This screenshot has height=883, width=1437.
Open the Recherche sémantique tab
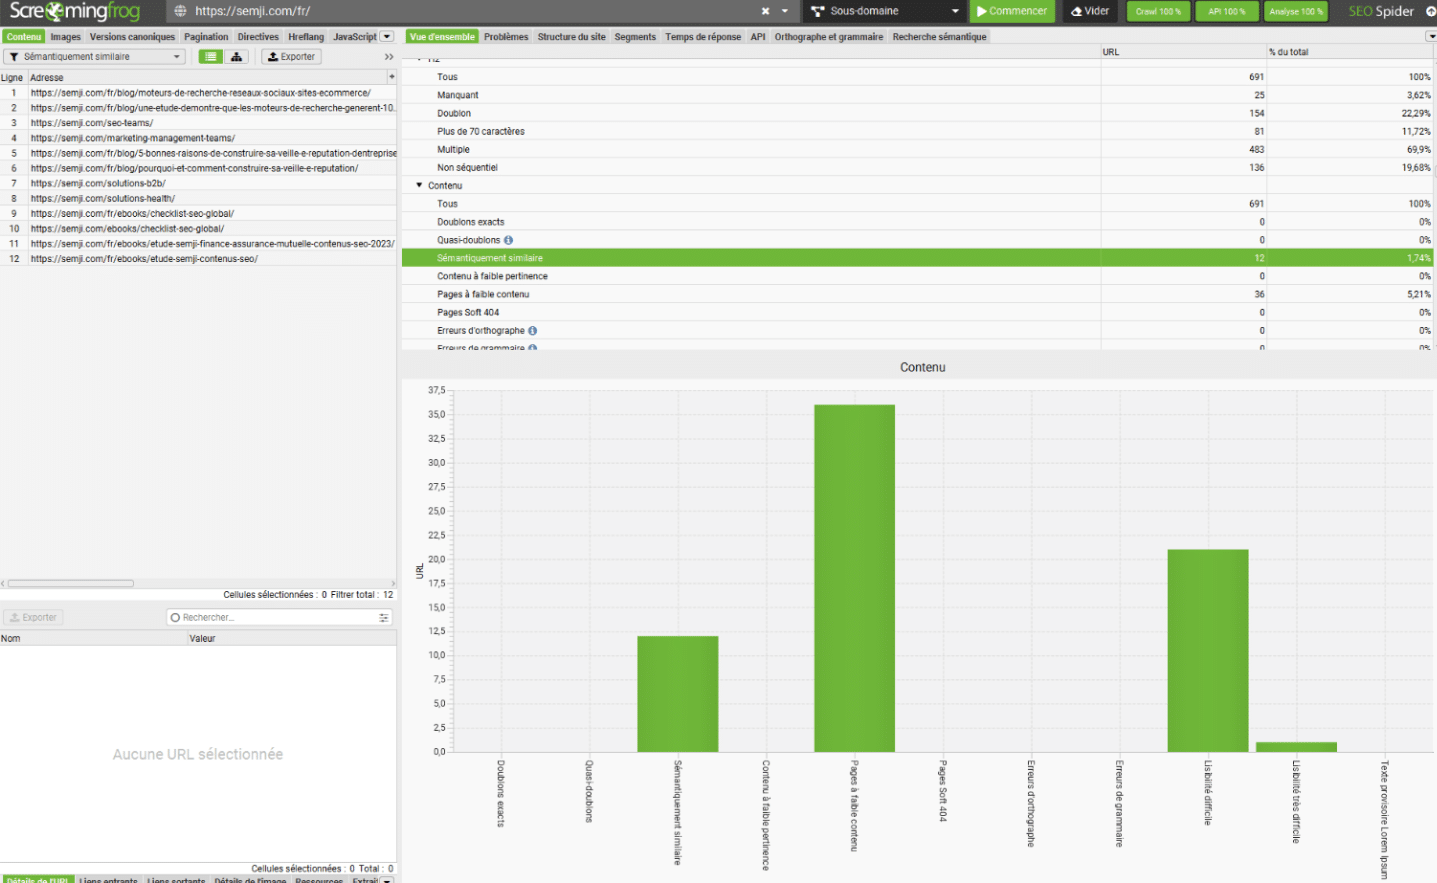(x=939, y=37)
